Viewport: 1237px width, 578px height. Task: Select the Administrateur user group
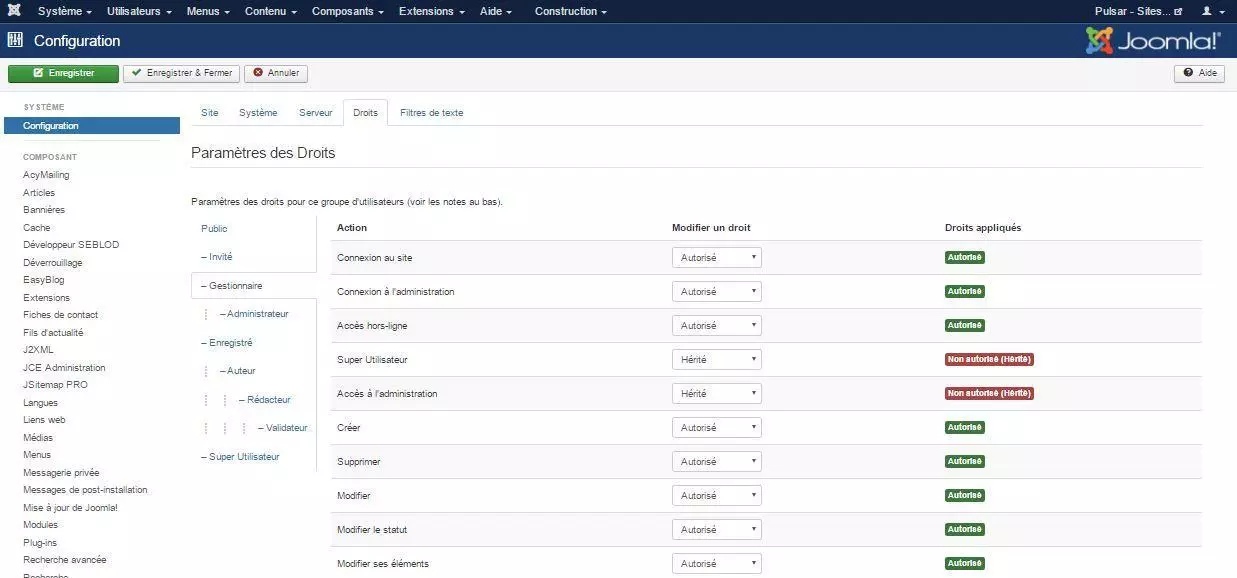click(x=254, y=314)
